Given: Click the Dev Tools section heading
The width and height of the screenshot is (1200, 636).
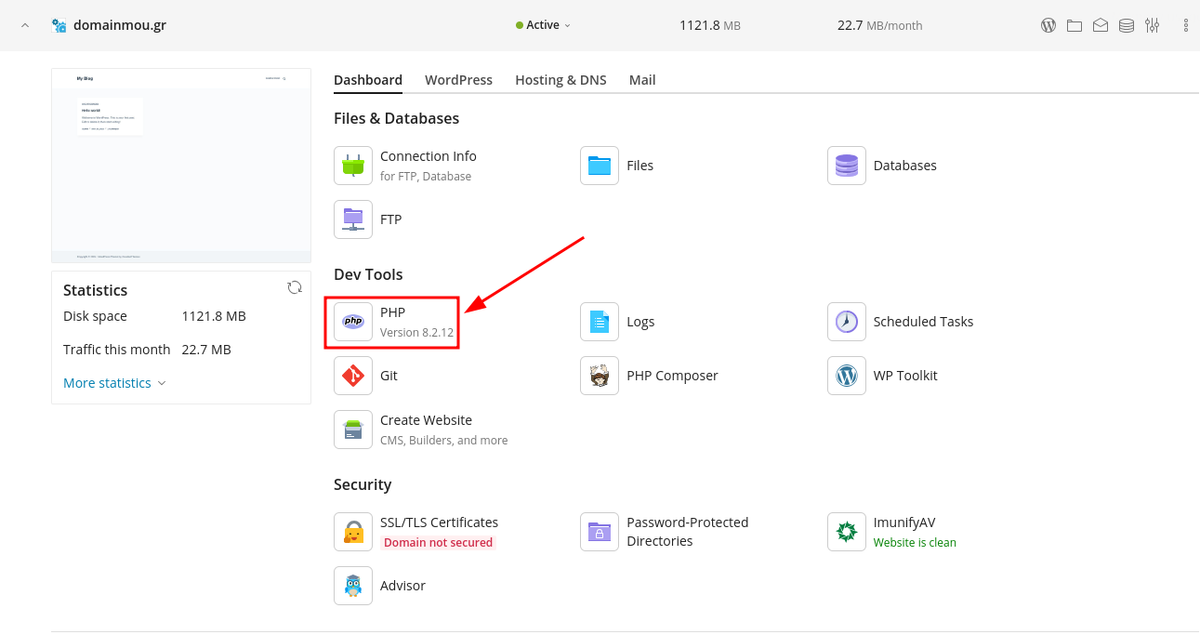Looking at the screenshot, I should coord(369,274).
